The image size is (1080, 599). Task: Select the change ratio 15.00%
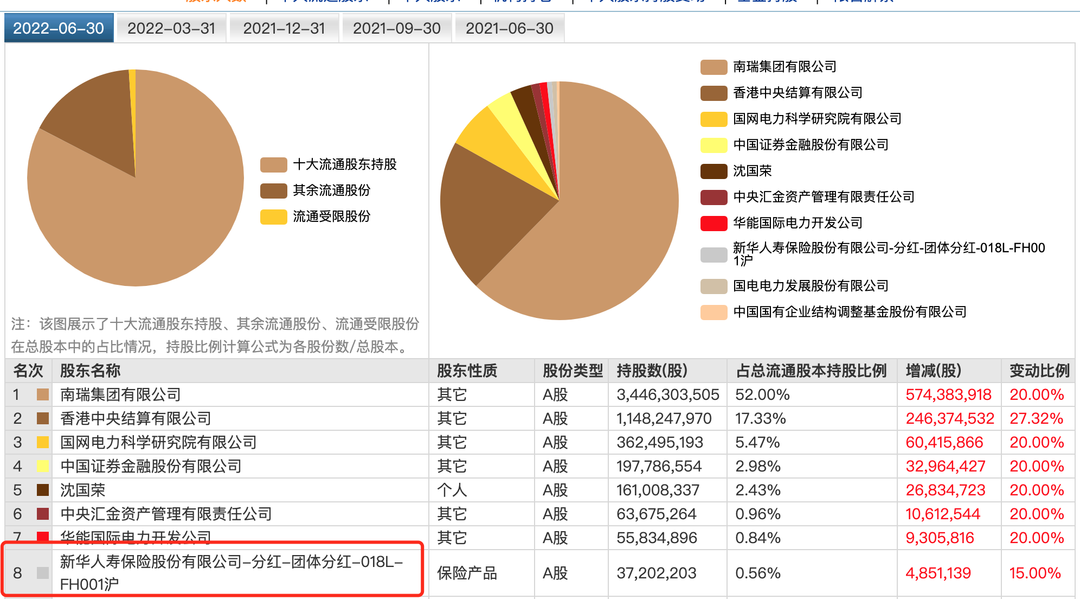pyautogui.click(x=1035, y=573)
